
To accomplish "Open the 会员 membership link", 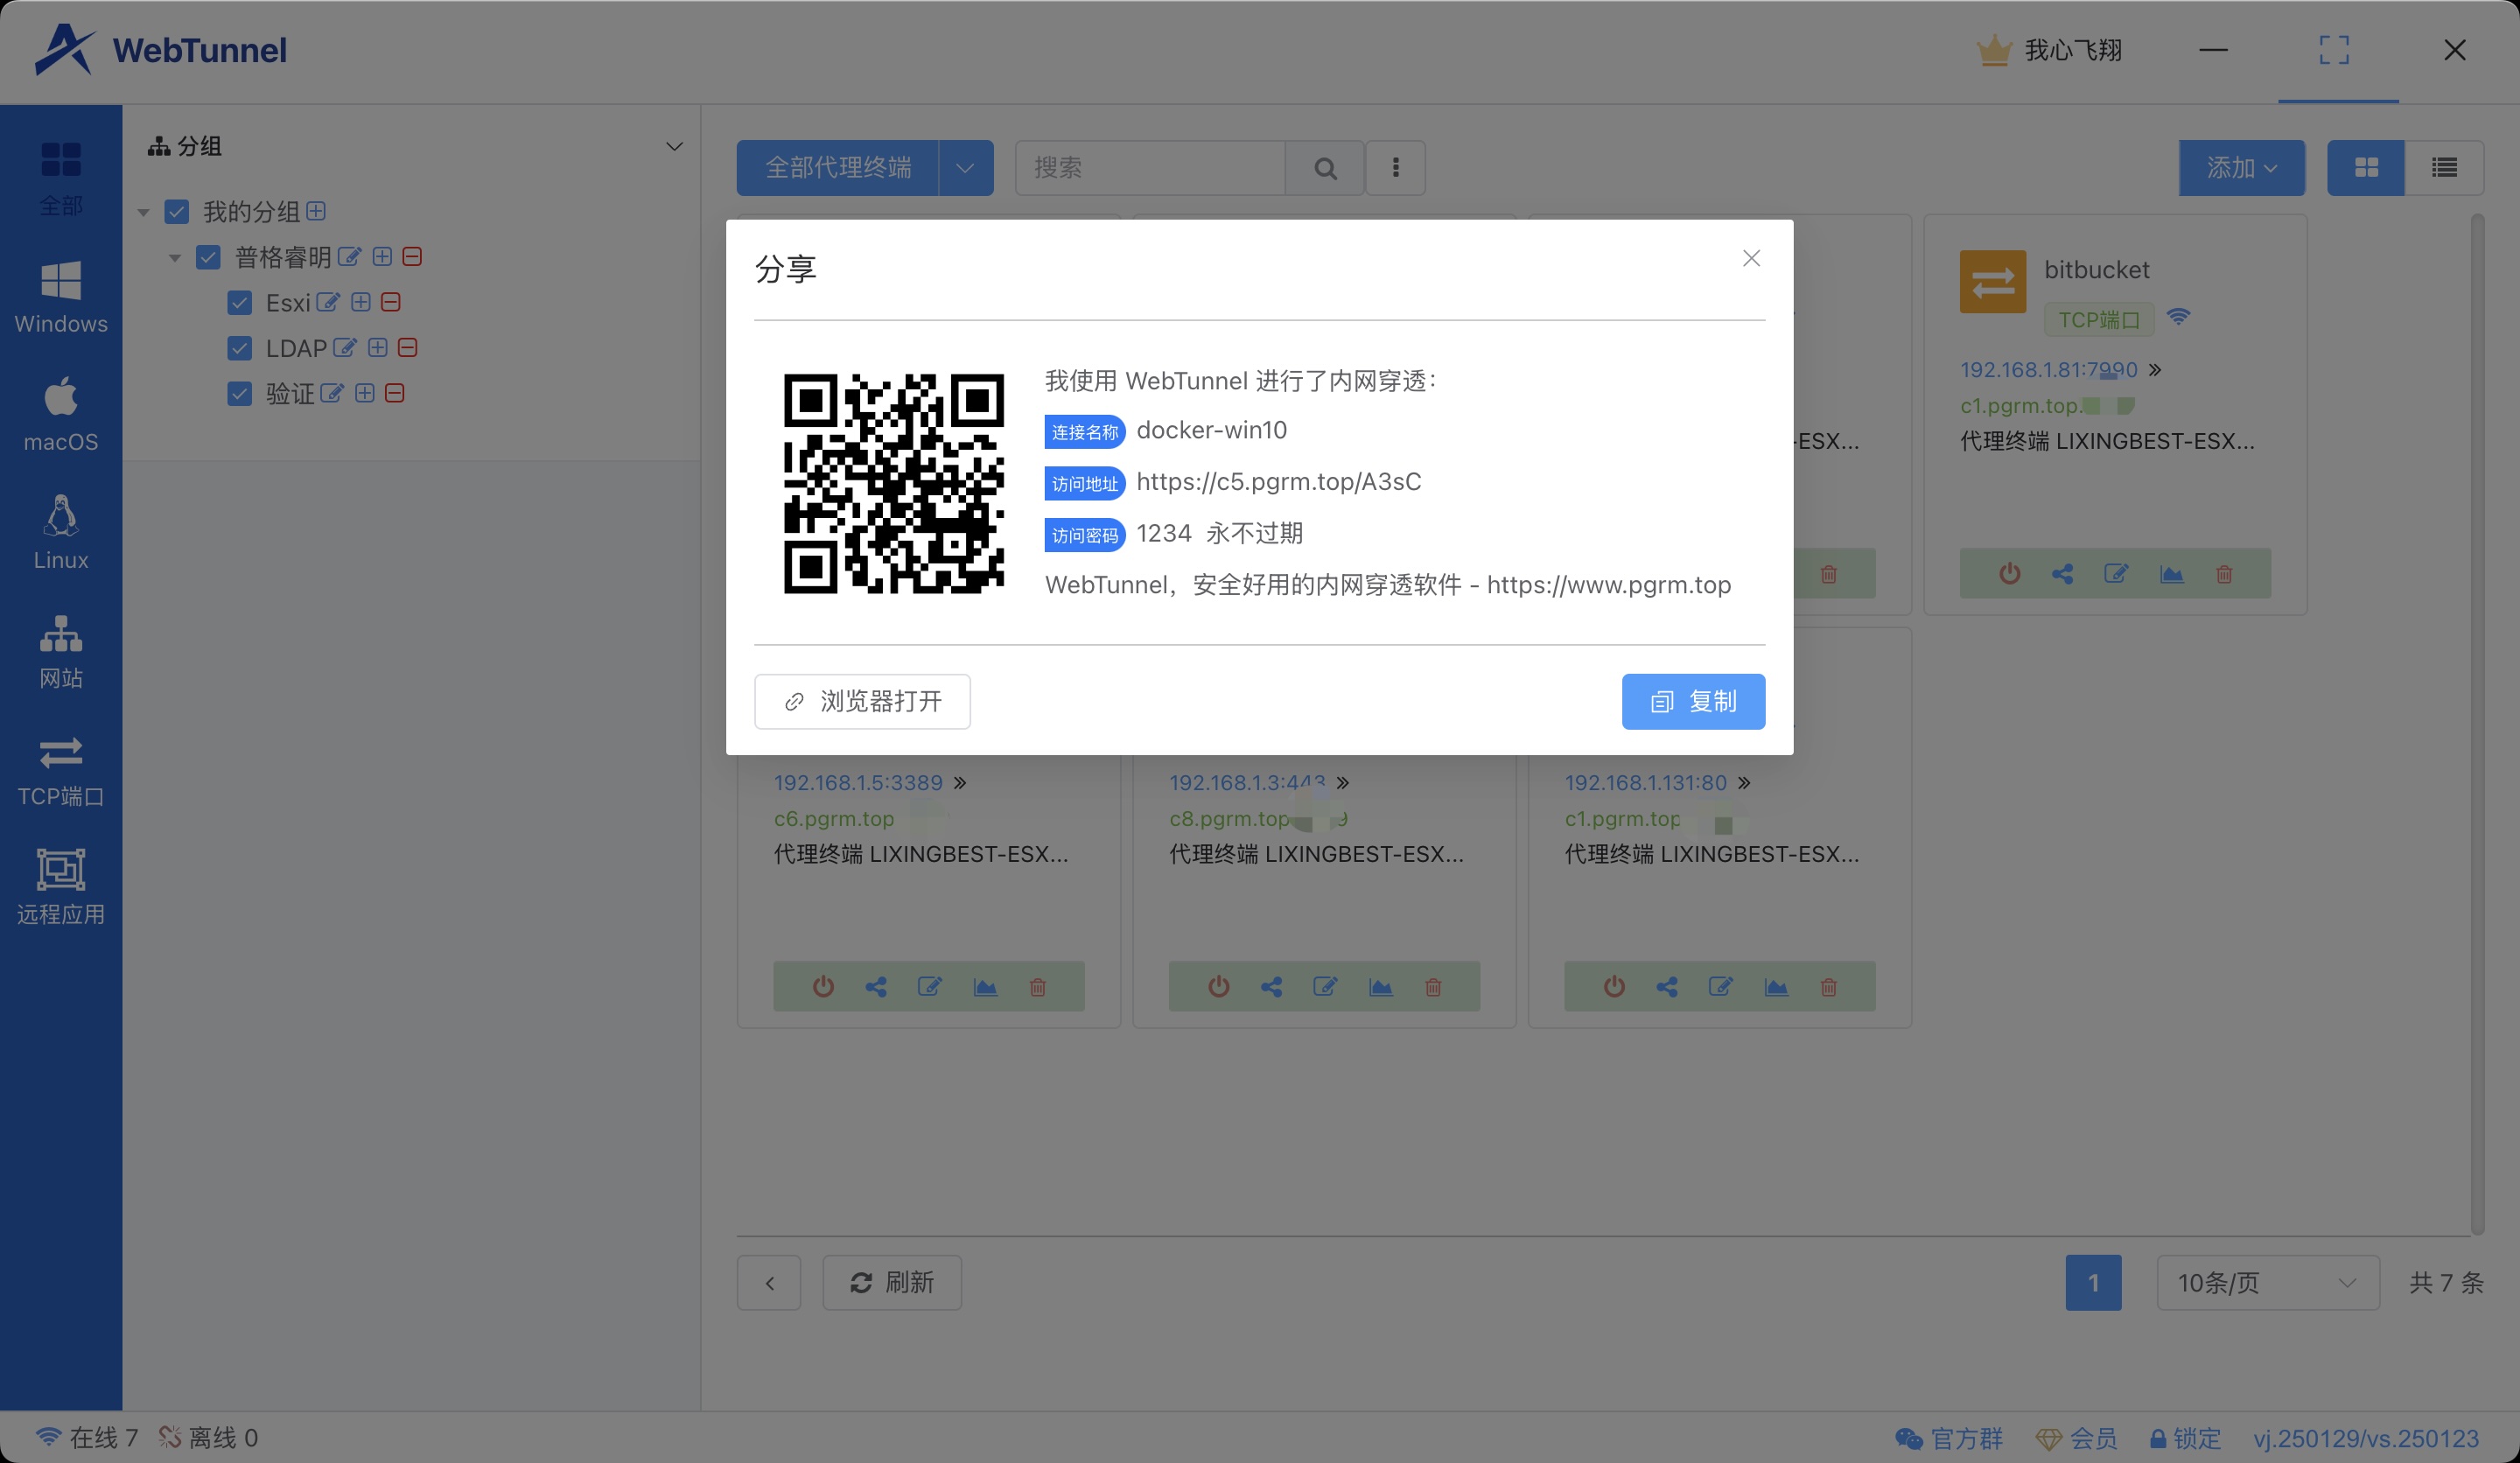I will click(x=2076, y=1438).
